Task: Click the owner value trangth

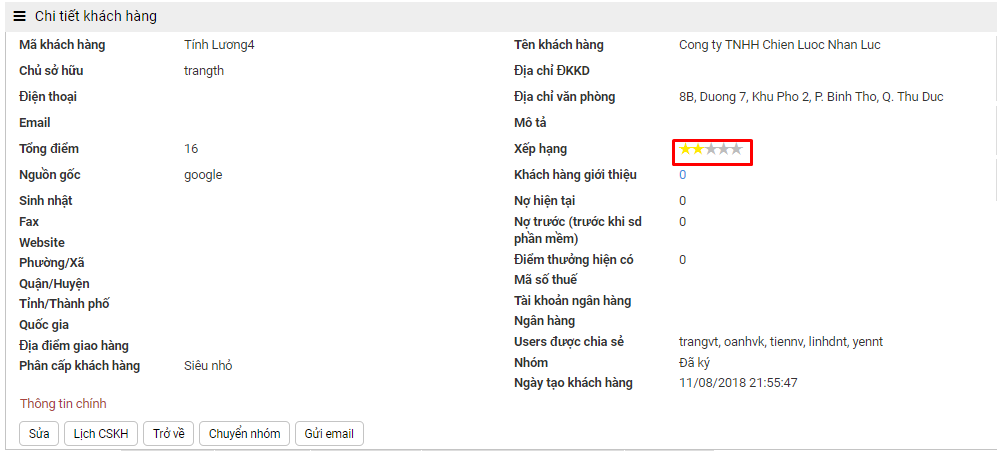Action: (x=204, y=71)
